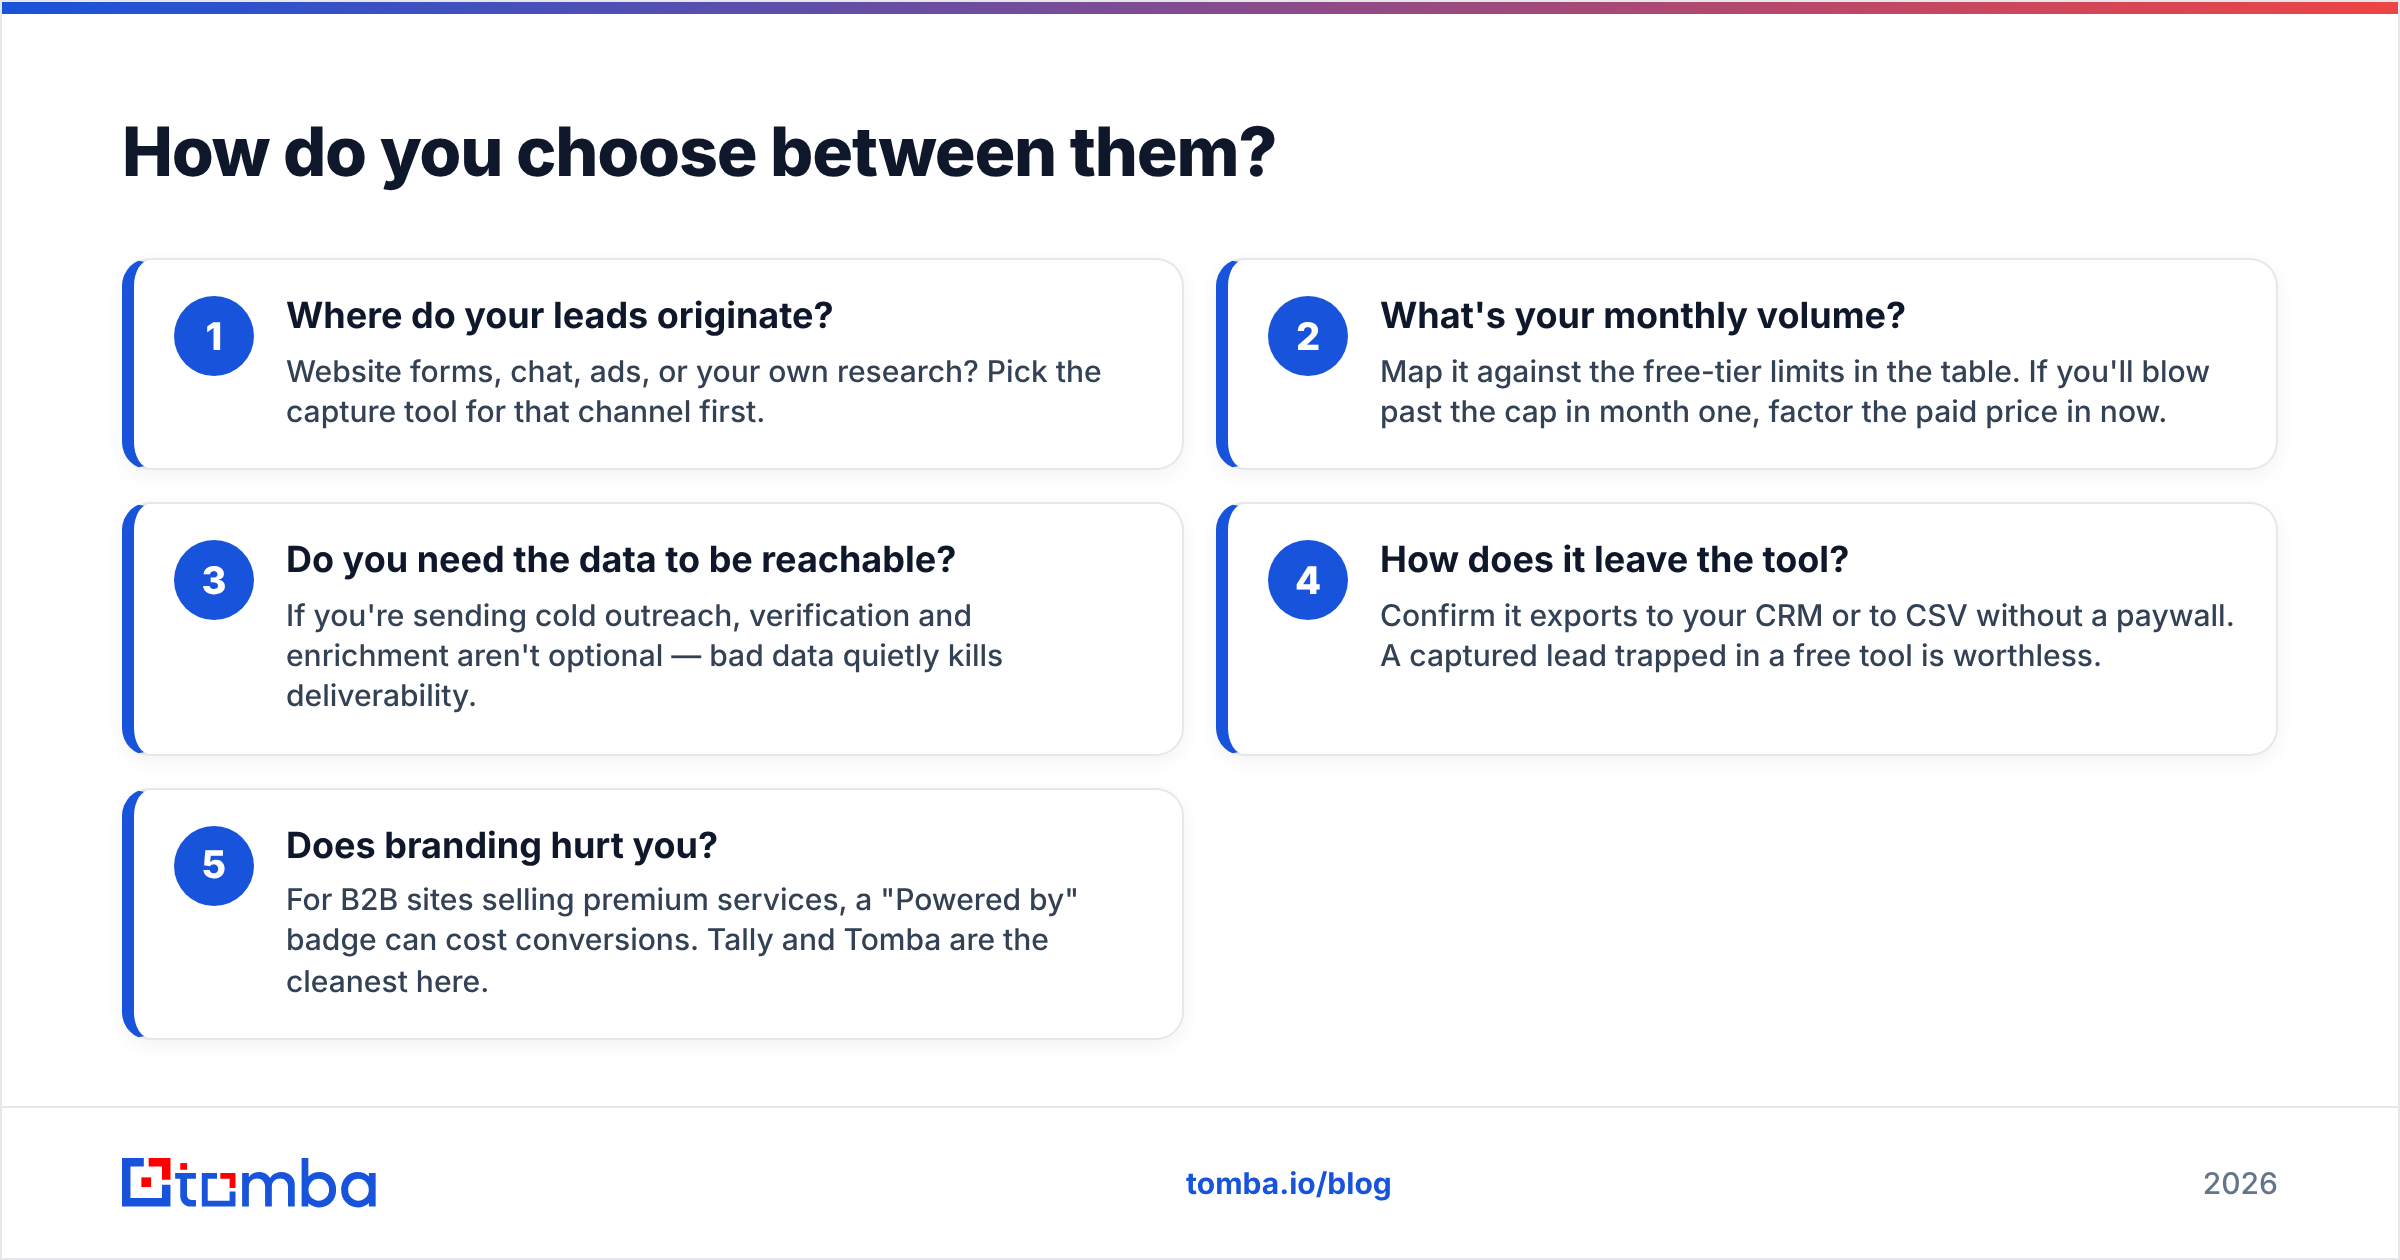Screen dimensions: 2400x1260
Task: Click the blue number 3 circle badge
Action: 214,580
